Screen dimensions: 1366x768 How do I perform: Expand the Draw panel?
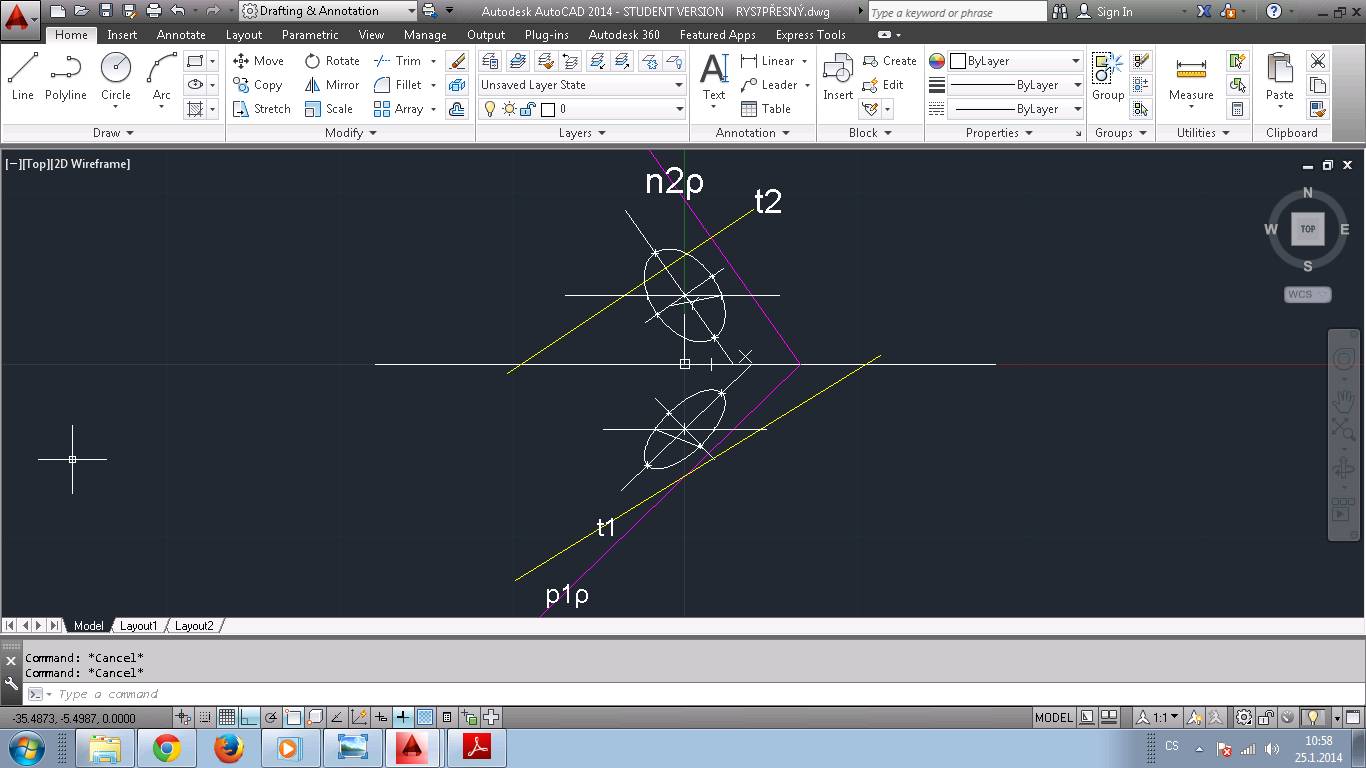tap(113, 133)
